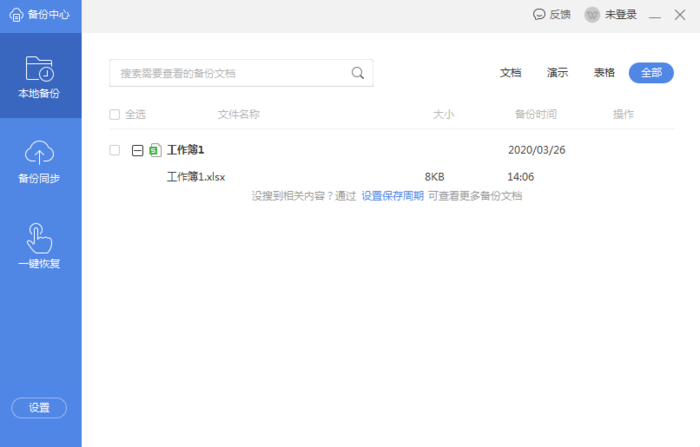Open 一键恢复 from the sidebar

click(39, 246)
